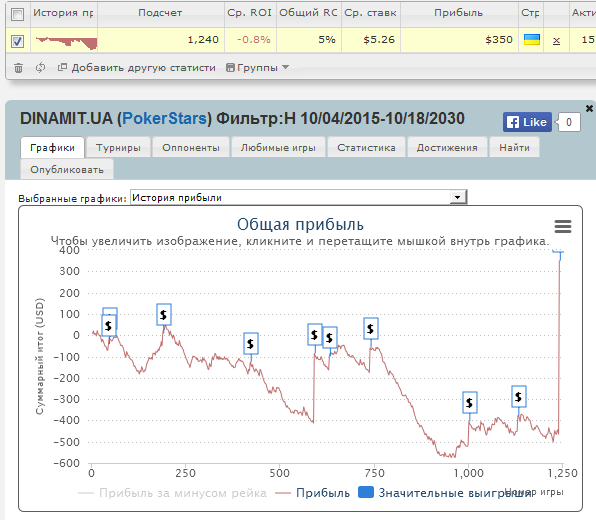Uncheck the DINAMIT.UA row checkbox
This screenshot has width=596, height=520.
(17, 41)
